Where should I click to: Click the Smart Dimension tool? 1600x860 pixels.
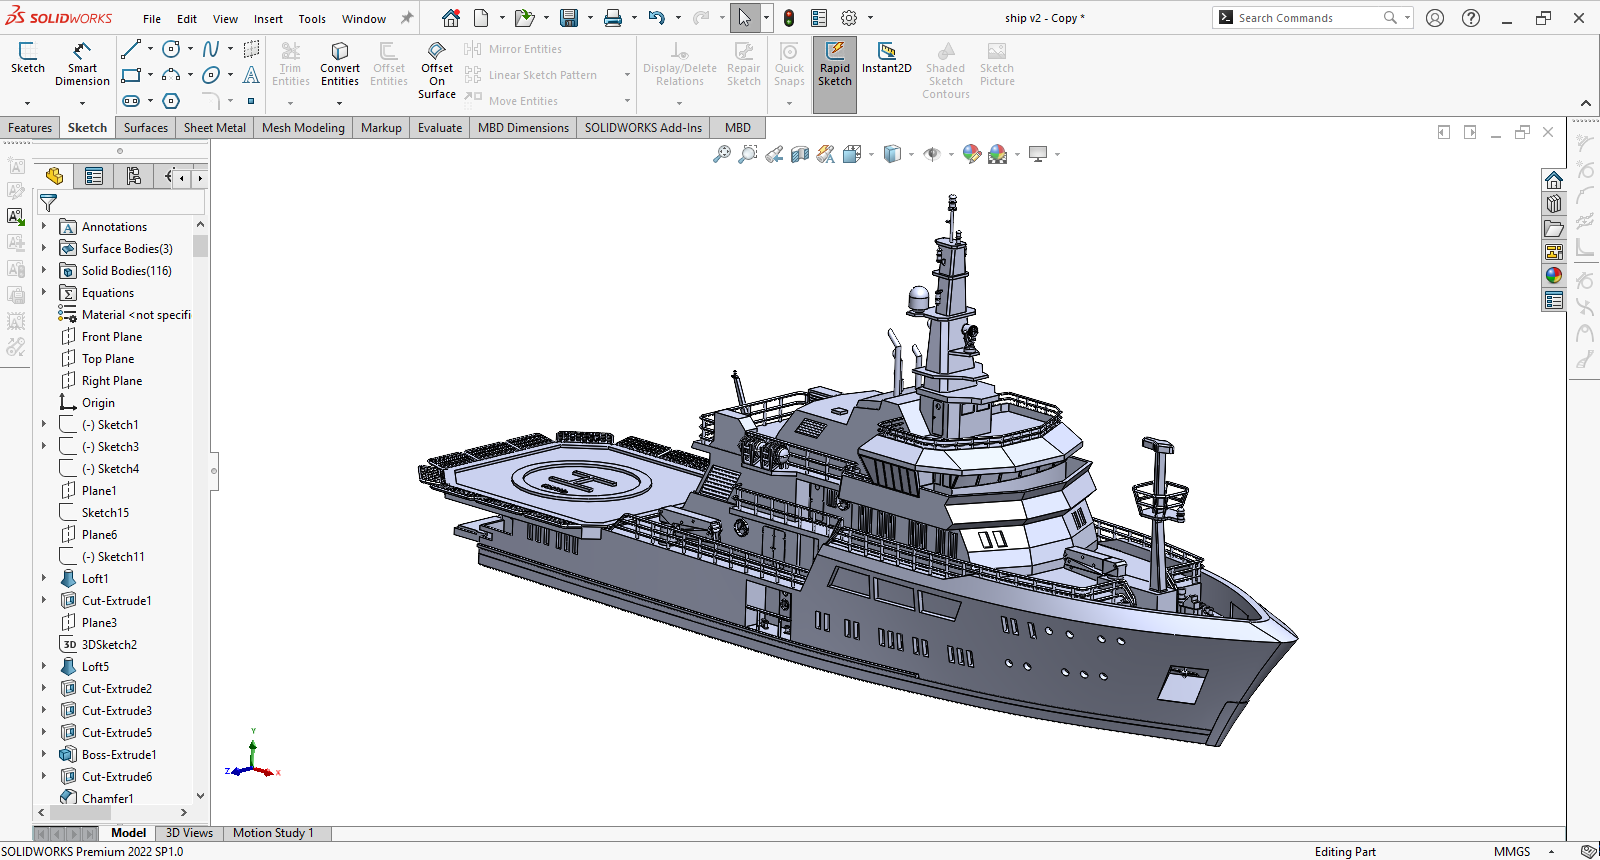(82, 65)
